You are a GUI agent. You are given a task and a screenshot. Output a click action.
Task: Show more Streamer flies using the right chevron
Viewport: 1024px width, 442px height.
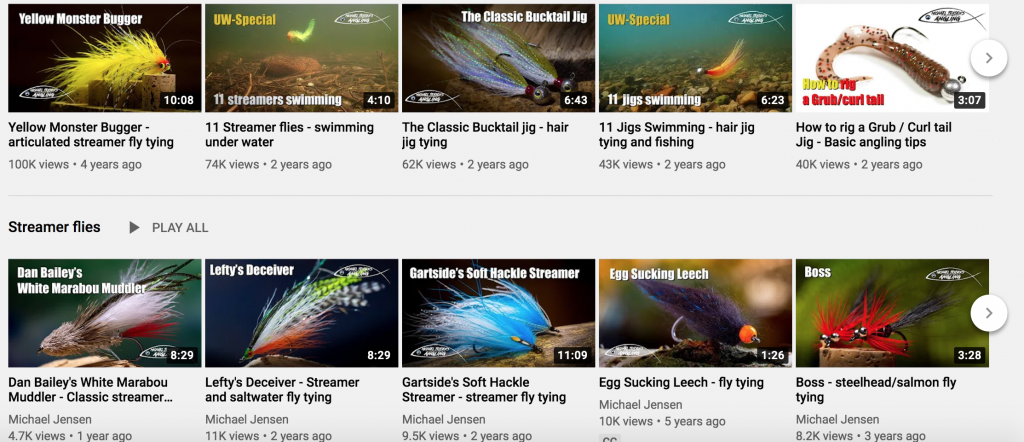tap(988, 313)
